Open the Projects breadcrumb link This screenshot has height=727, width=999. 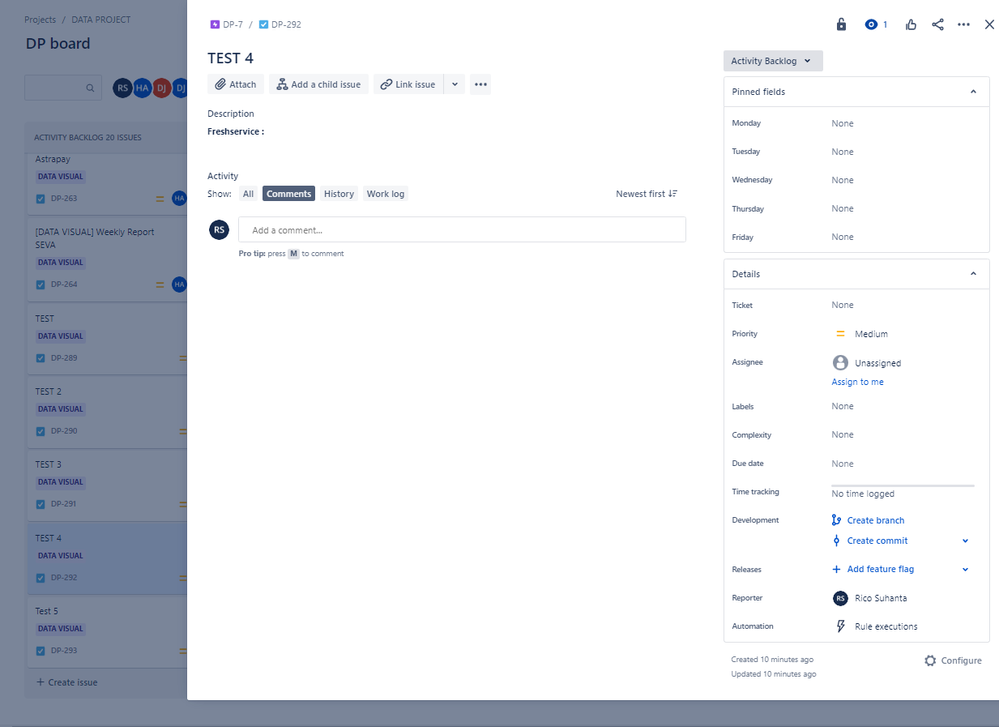pyautogui.click(x=40, y=20)
